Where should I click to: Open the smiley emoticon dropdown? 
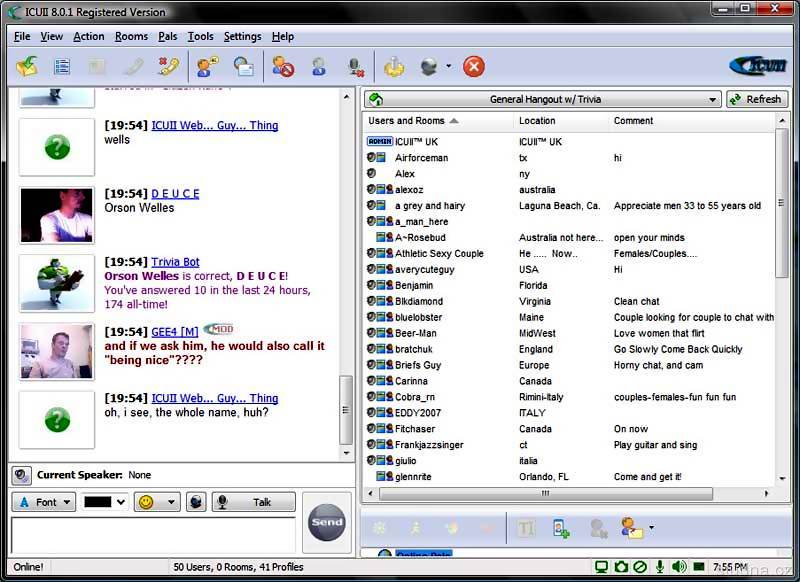click(157, 502)
